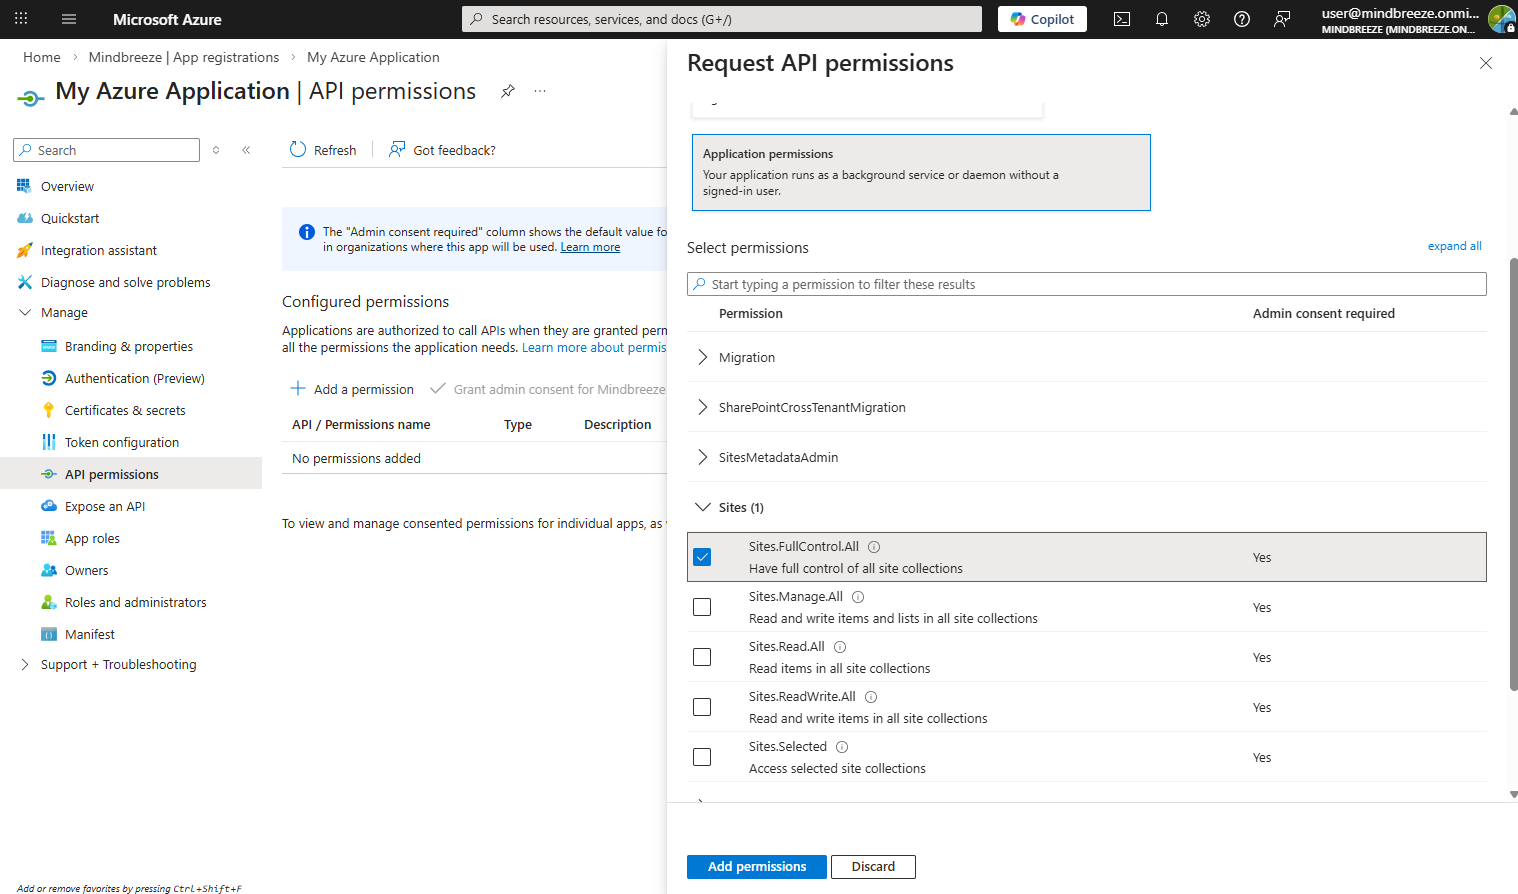The height and width of the screenshot is (894, 1518).
Task: Click the expand all link
Action: point(1454,246)
